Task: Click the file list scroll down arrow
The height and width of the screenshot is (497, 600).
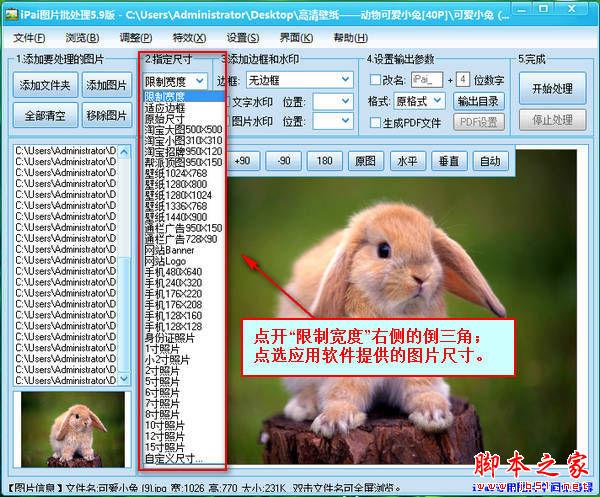Action: pos(124,378)
